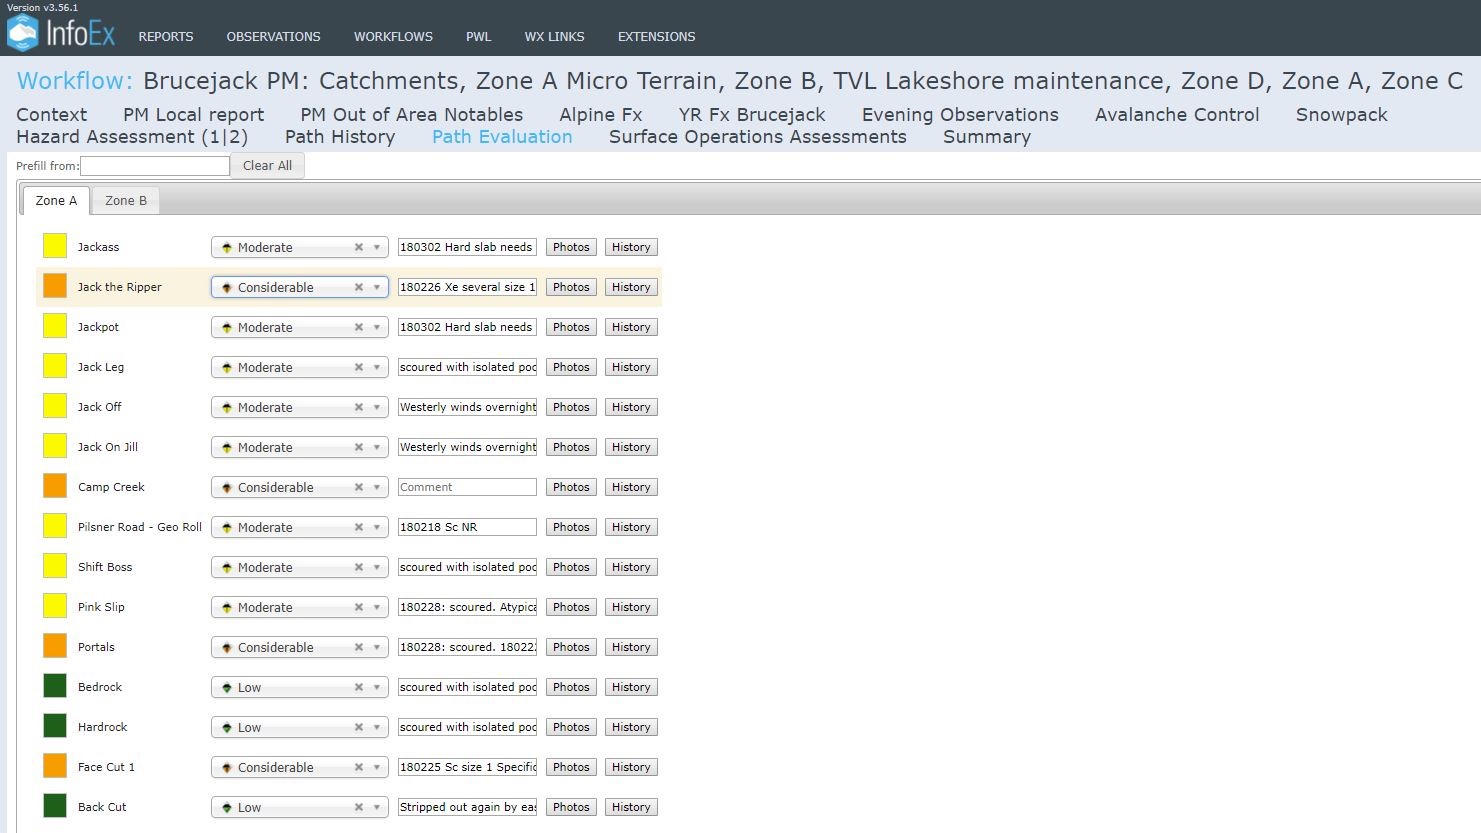Clear the Portals rating using x icon
This screenshot has width=1481, height=833.
click(x=358, y=647)
